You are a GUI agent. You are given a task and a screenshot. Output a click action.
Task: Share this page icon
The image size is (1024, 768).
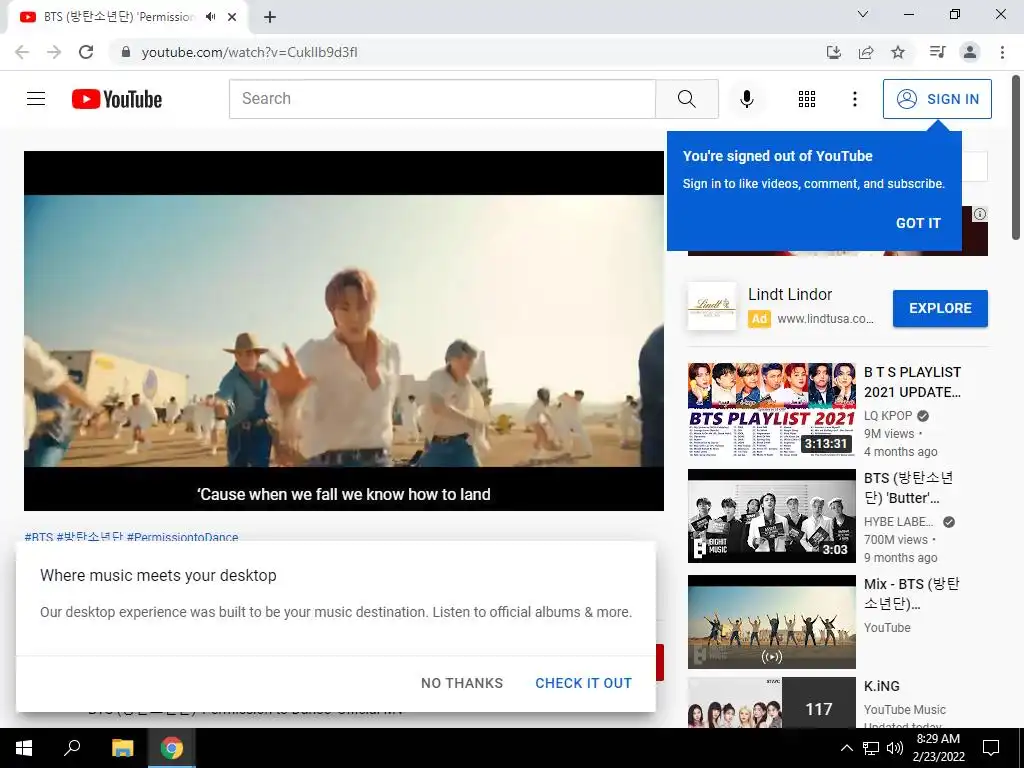pyautogui.click(x=866, y=52)
